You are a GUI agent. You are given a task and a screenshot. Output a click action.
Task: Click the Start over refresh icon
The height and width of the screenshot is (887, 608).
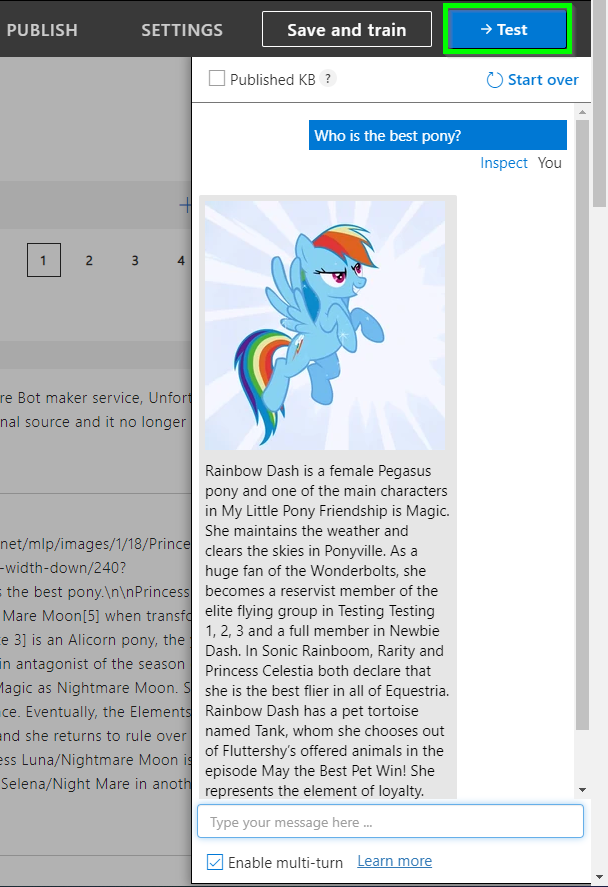[x=494, y=80]
